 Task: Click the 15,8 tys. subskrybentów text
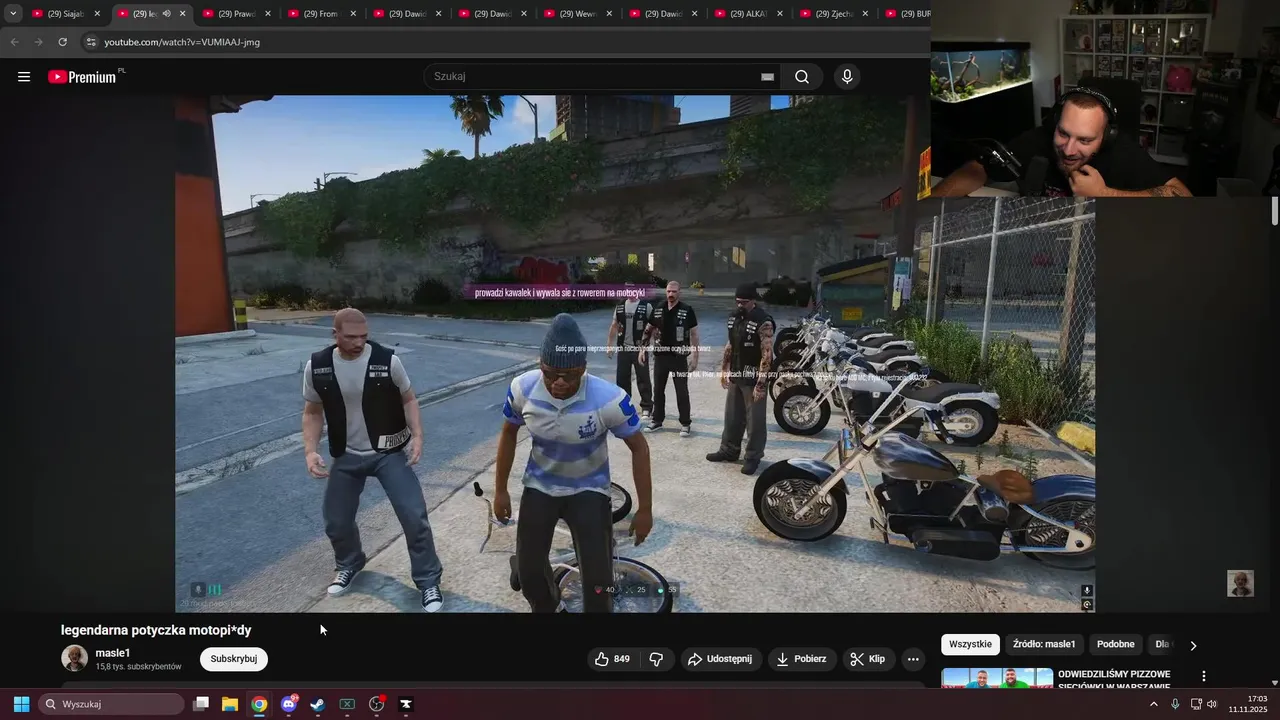pos(138,667)
